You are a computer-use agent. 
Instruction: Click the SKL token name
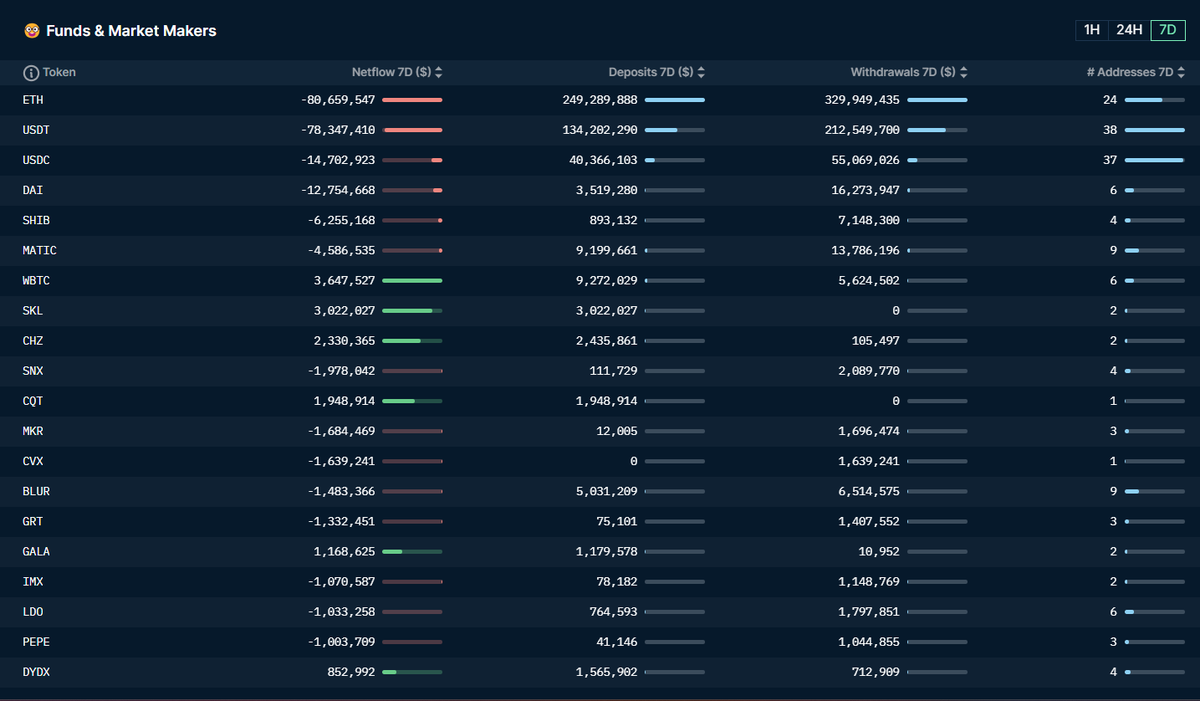point(33,311)
